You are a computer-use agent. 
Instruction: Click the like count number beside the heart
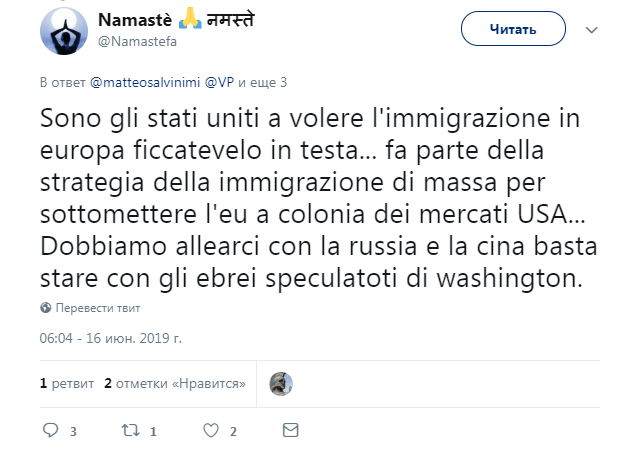pyautogui.click(x=233, y=432)
